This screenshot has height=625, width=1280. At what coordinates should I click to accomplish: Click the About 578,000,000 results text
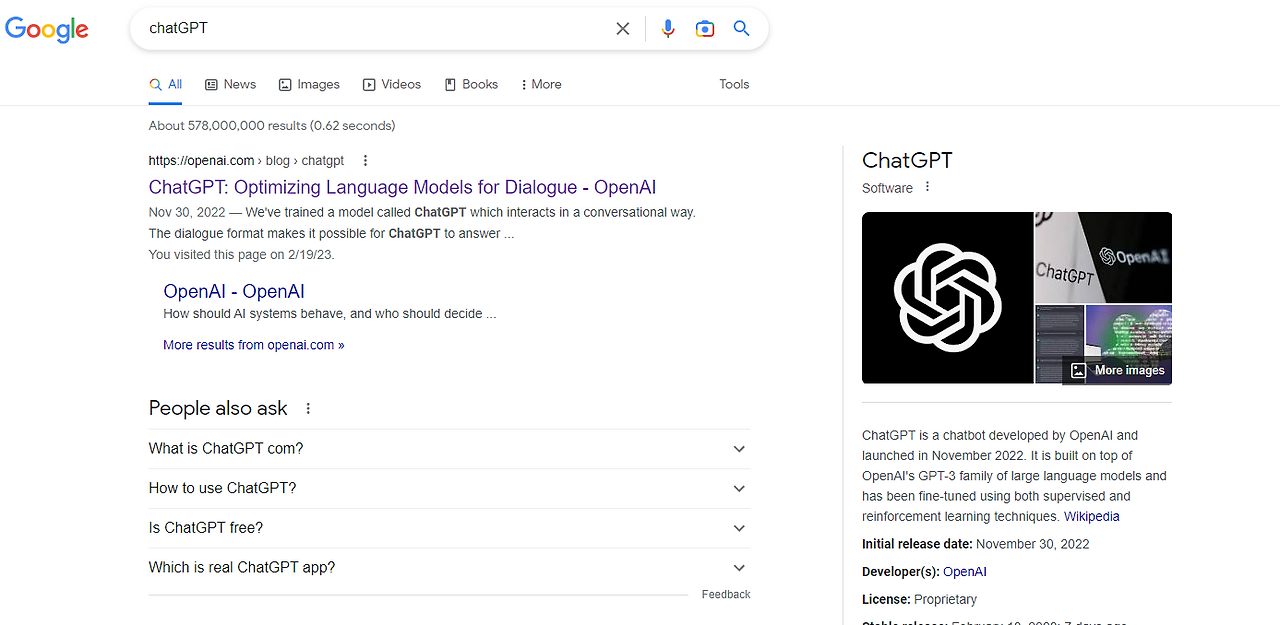(272, 126)
